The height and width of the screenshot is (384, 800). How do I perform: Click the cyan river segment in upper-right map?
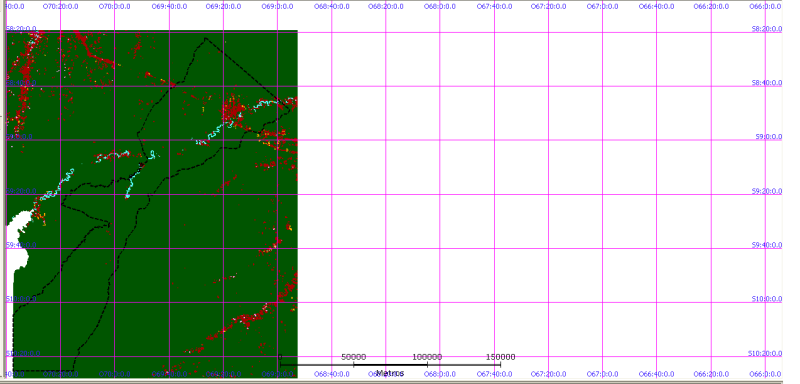point(269,104)
